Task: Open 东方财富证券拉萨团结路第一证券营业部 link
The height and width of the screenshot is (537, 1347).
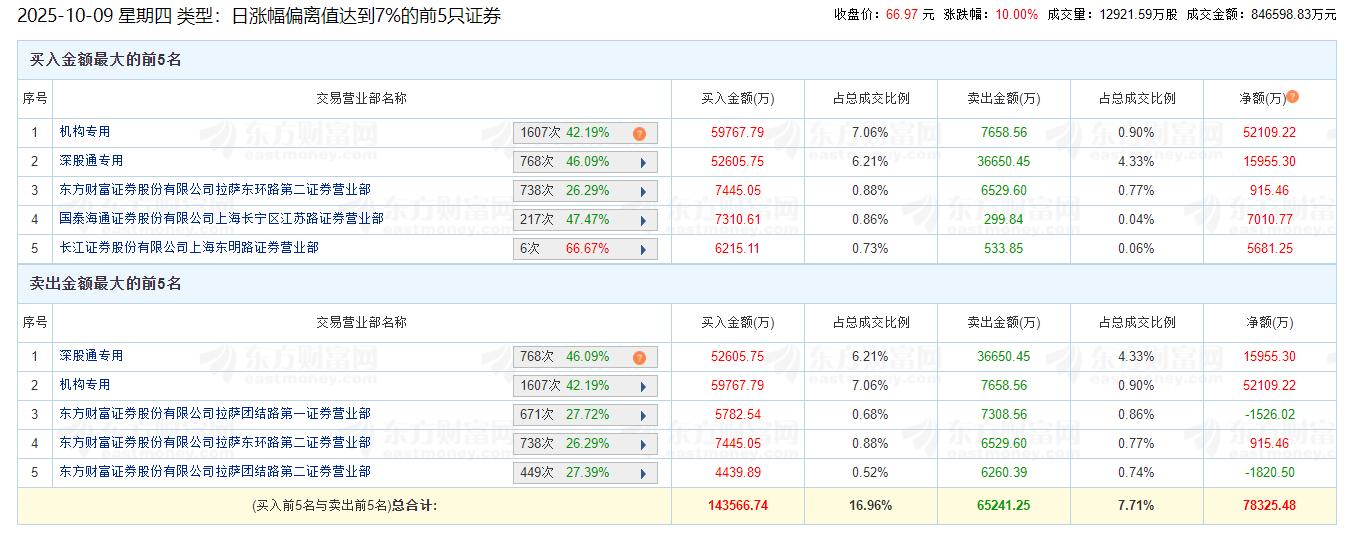Action: click(x=215, y=413)
